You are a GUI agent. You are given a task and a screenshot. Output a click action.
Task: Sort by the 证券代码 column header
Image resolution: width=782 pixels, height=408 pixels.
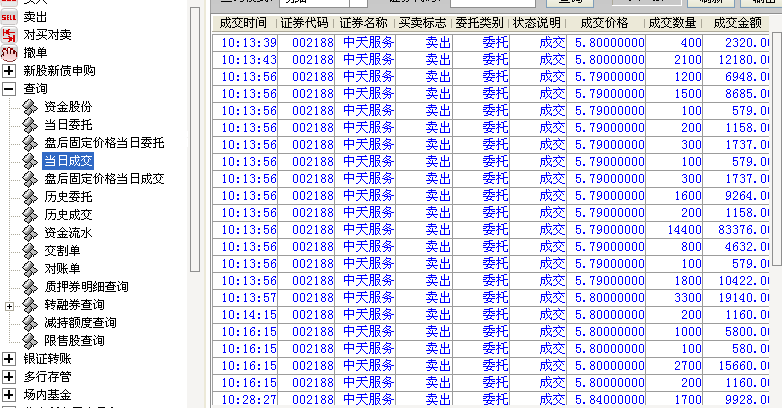pyautogui.click(x=304, y=23)
